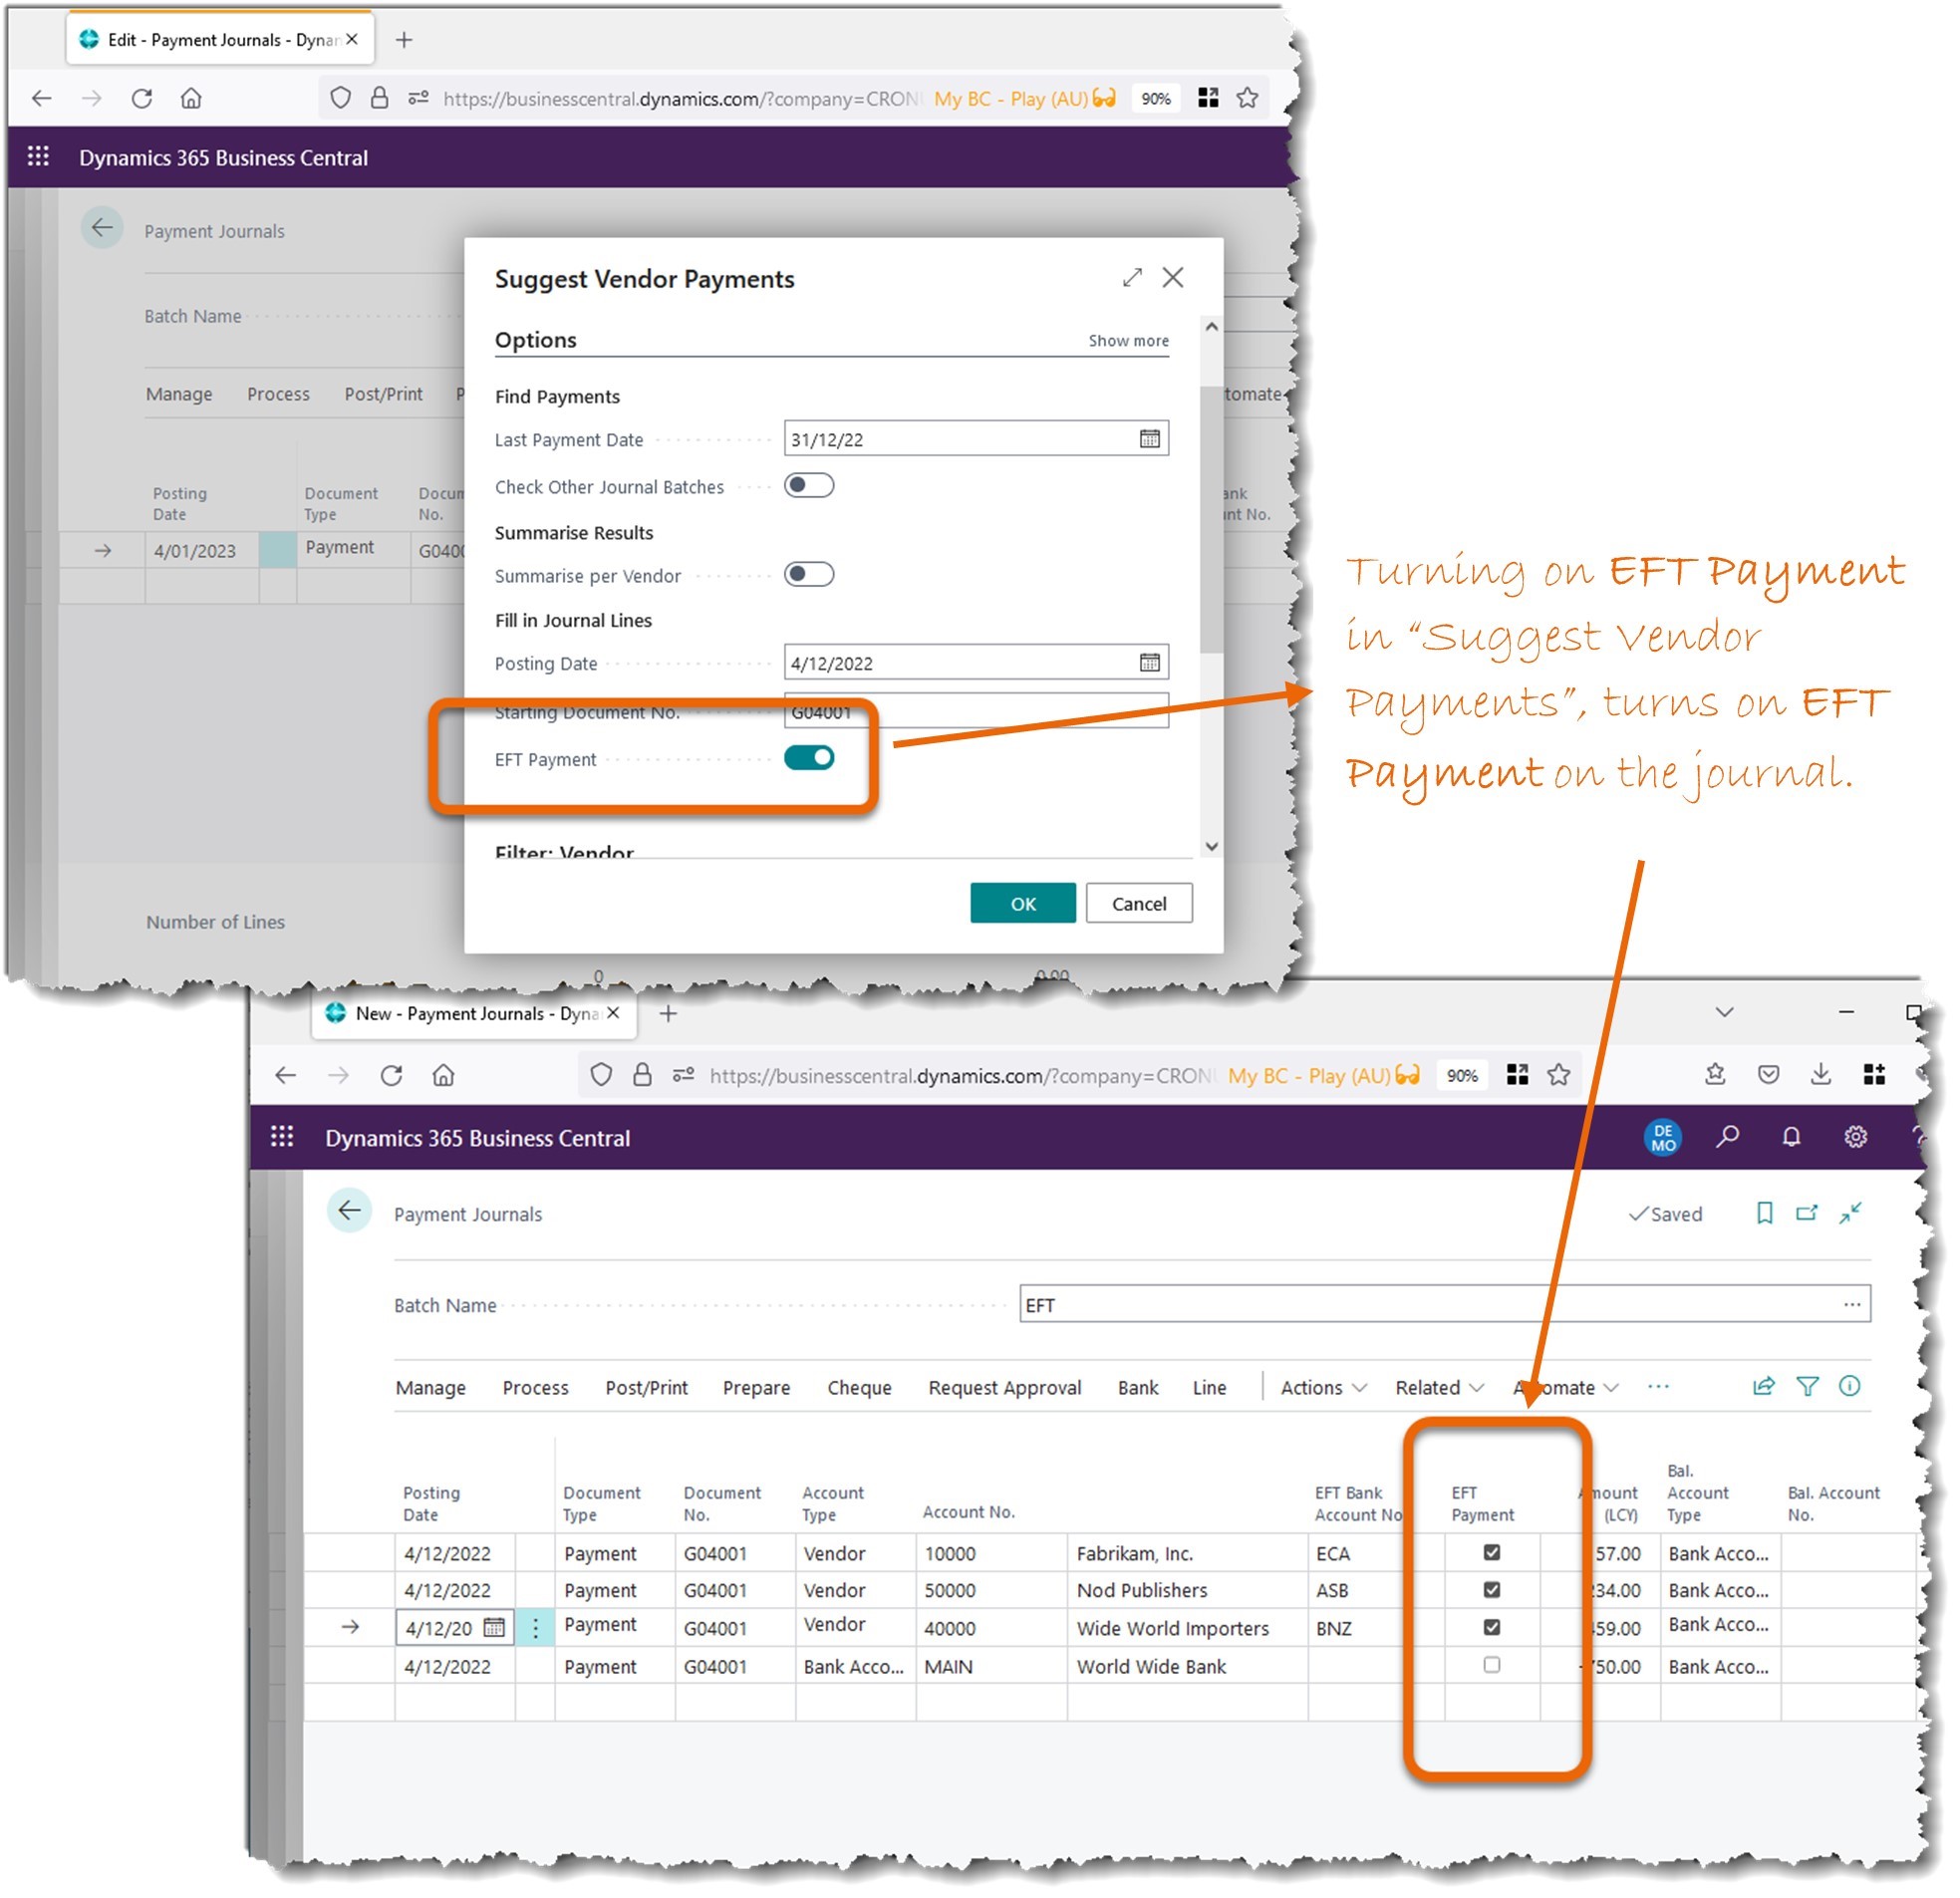This screenshot has height=1898, width=1960.
Task: Collapse page with shrink arrows icon
Action: pyautogui.click(x=1850, y=1213)
